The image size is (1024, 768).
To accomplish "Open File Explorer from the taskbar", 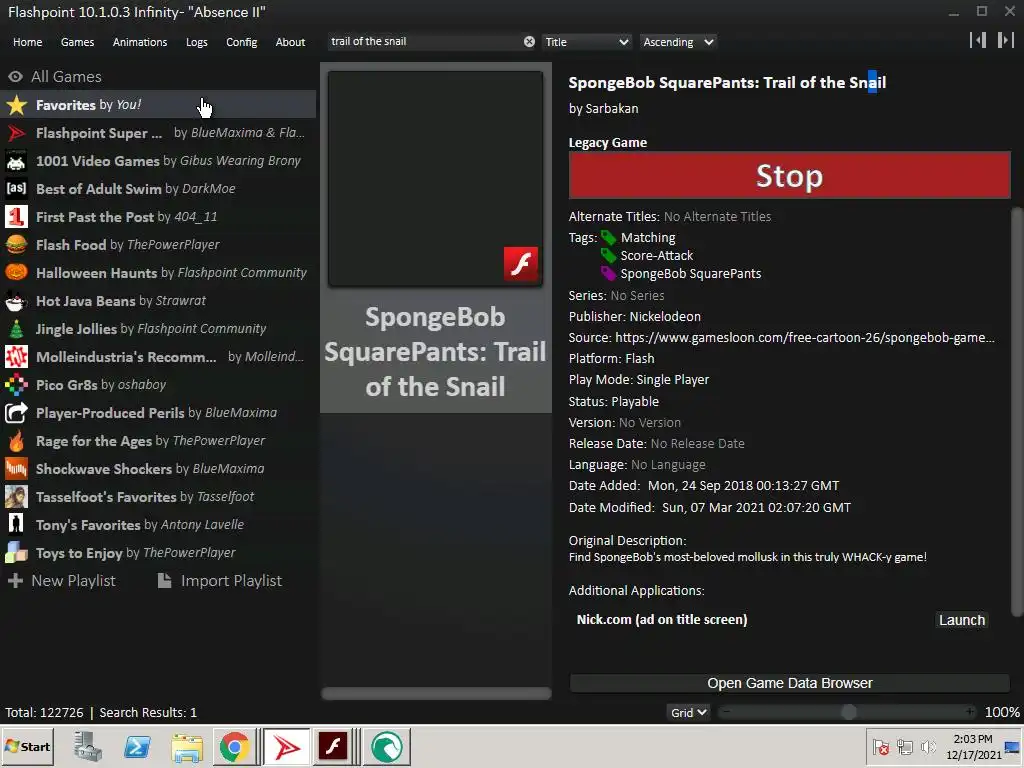I will click(187, 746).
